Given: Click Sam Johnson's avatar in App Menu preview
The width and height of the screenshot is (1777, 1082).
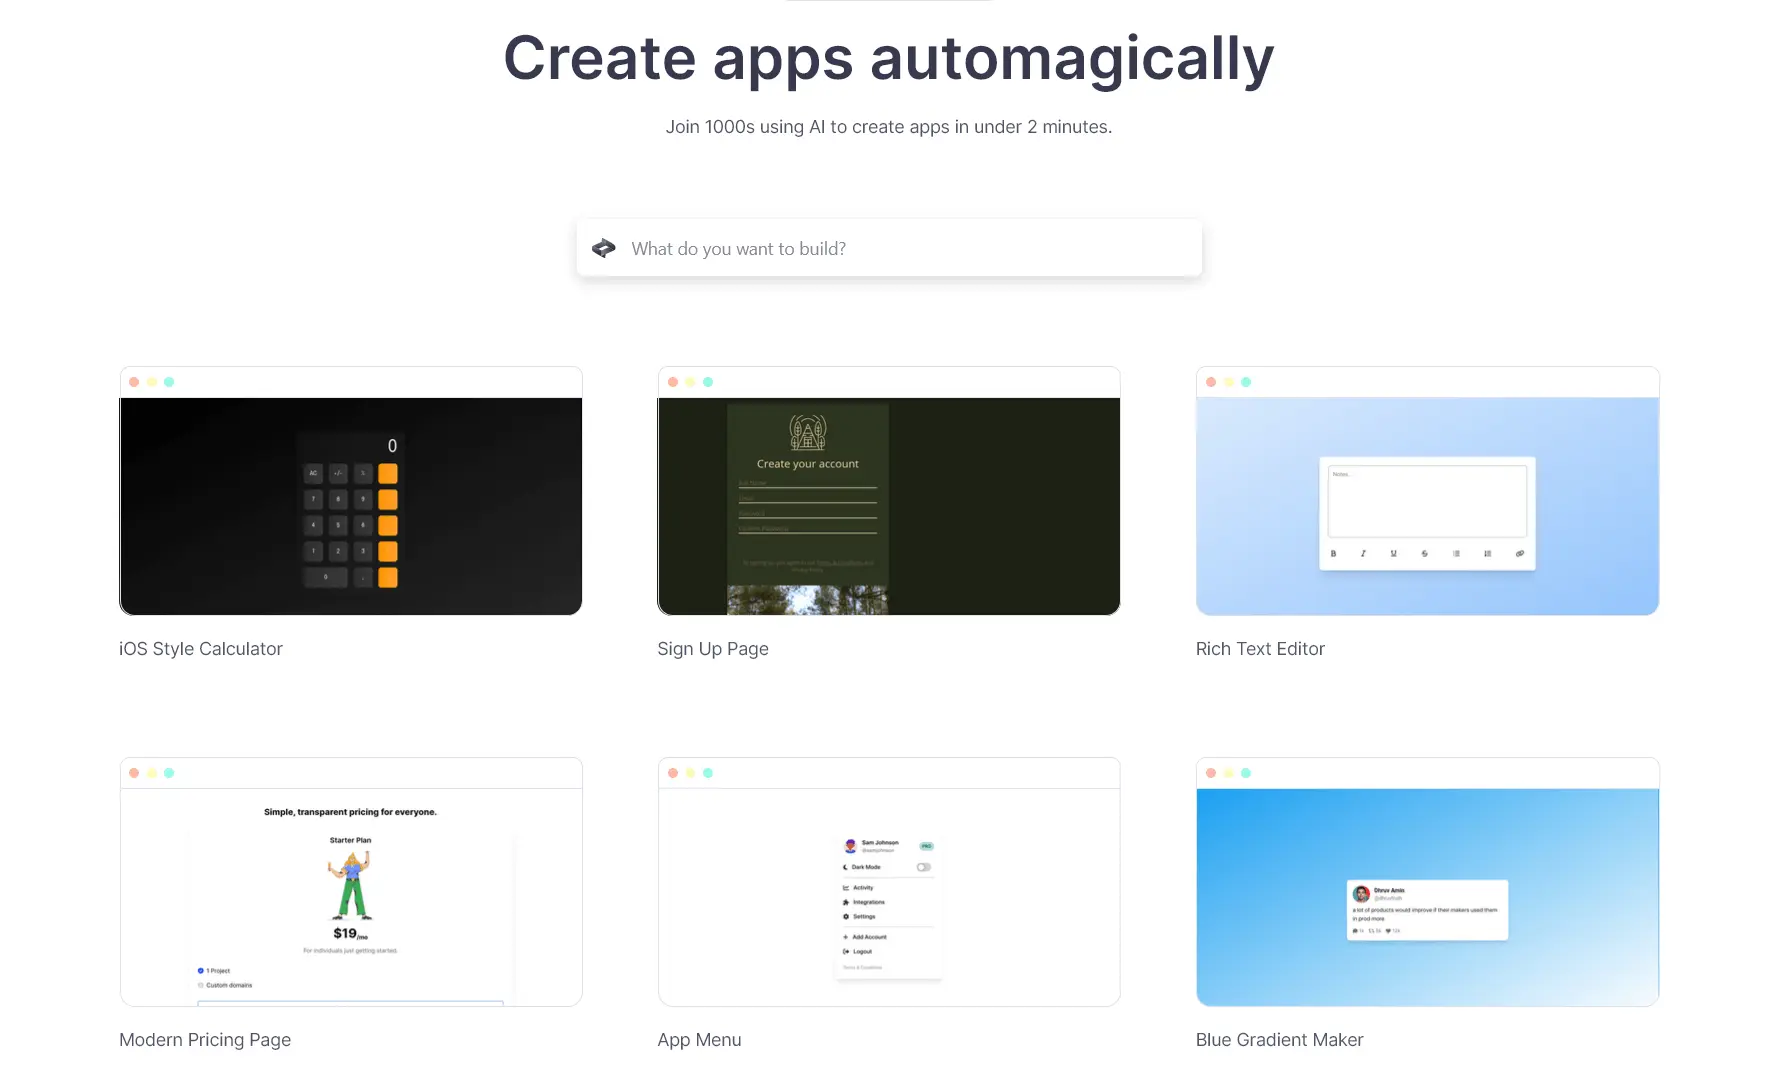Looking at the screenshot, I should click(x=850, y=846).
